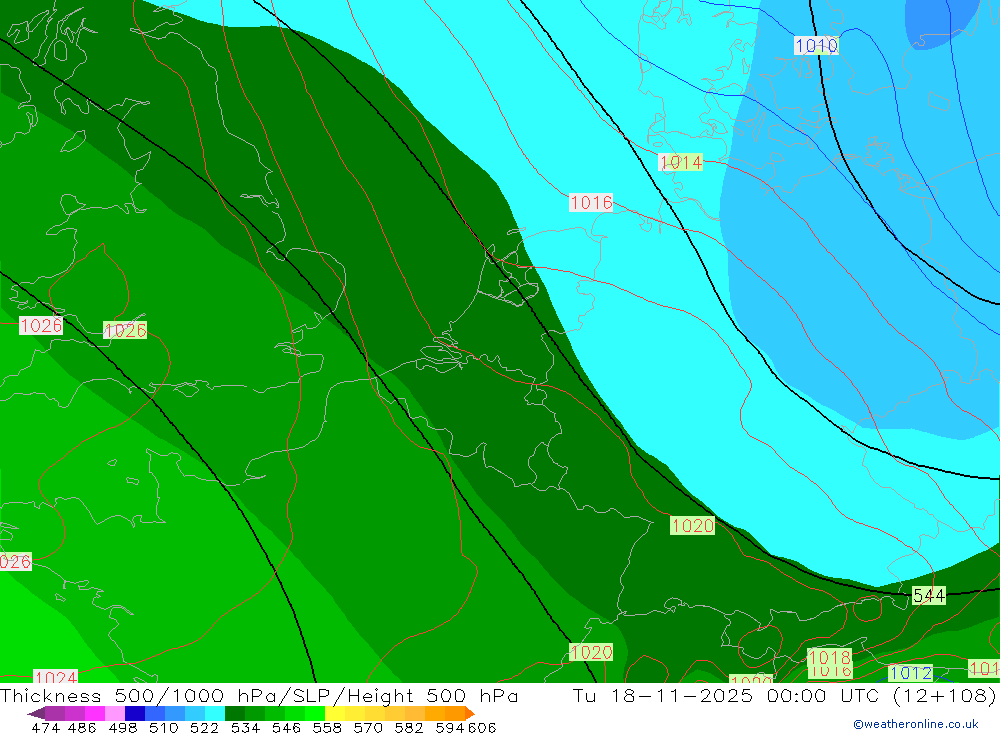The width and height of the screenshot is (1000, 733).
Task: Choose the cyan legend swatch beside dark green
Action: [215, 713]
